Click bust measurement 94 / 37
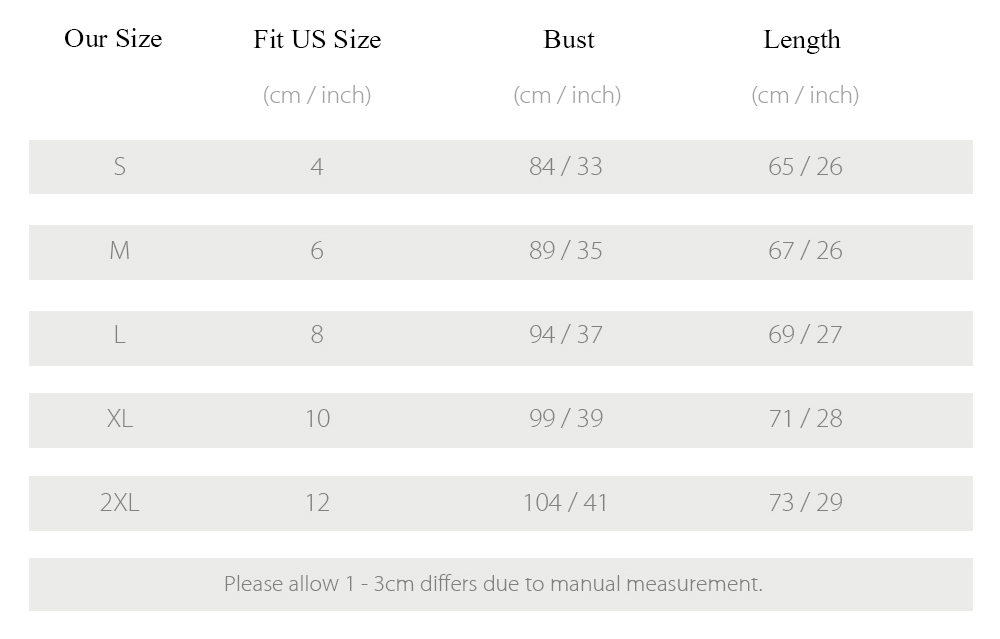Viewport: 1000px width, 639px height. [x=566, y=334]
